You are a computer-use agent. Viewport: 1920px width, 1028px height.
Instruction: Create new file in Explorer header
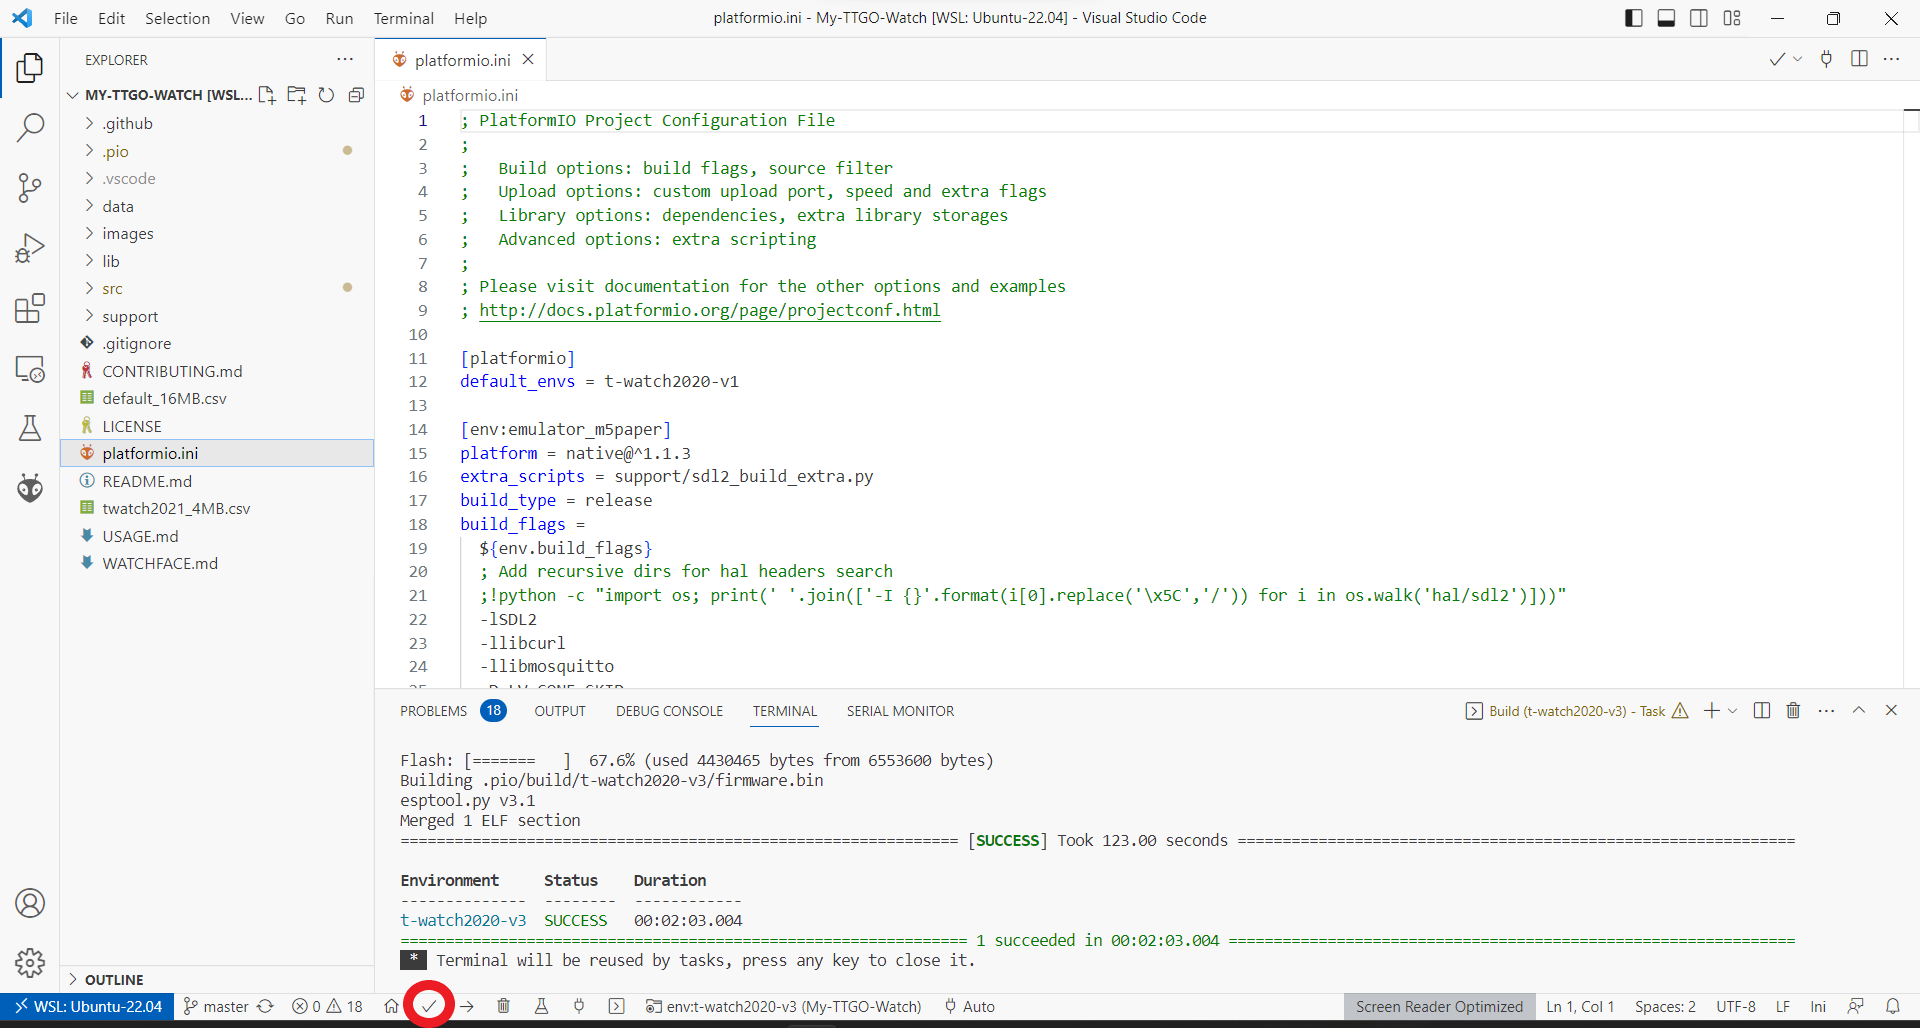[267, 95]
